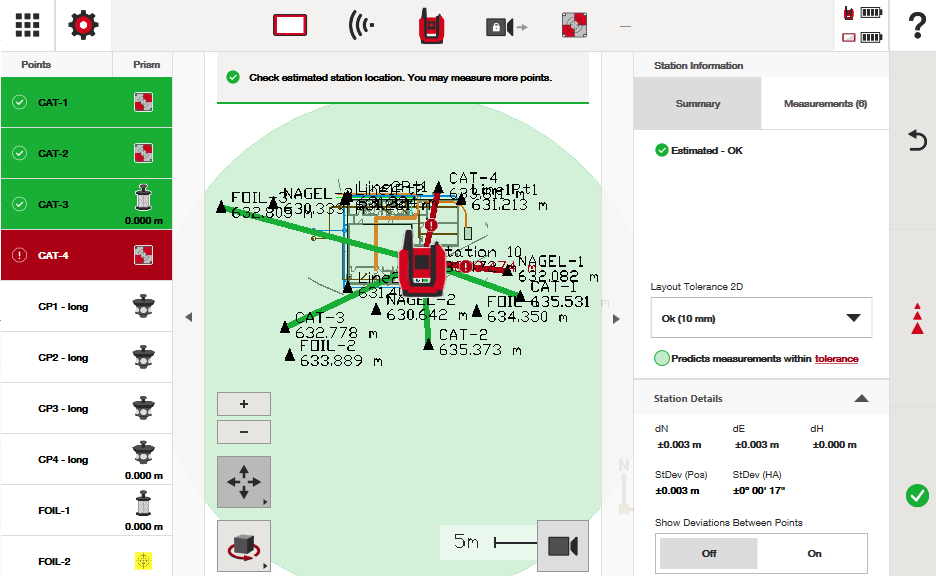Open the Layout Tolerance 2D dropdown

point(761,318)
